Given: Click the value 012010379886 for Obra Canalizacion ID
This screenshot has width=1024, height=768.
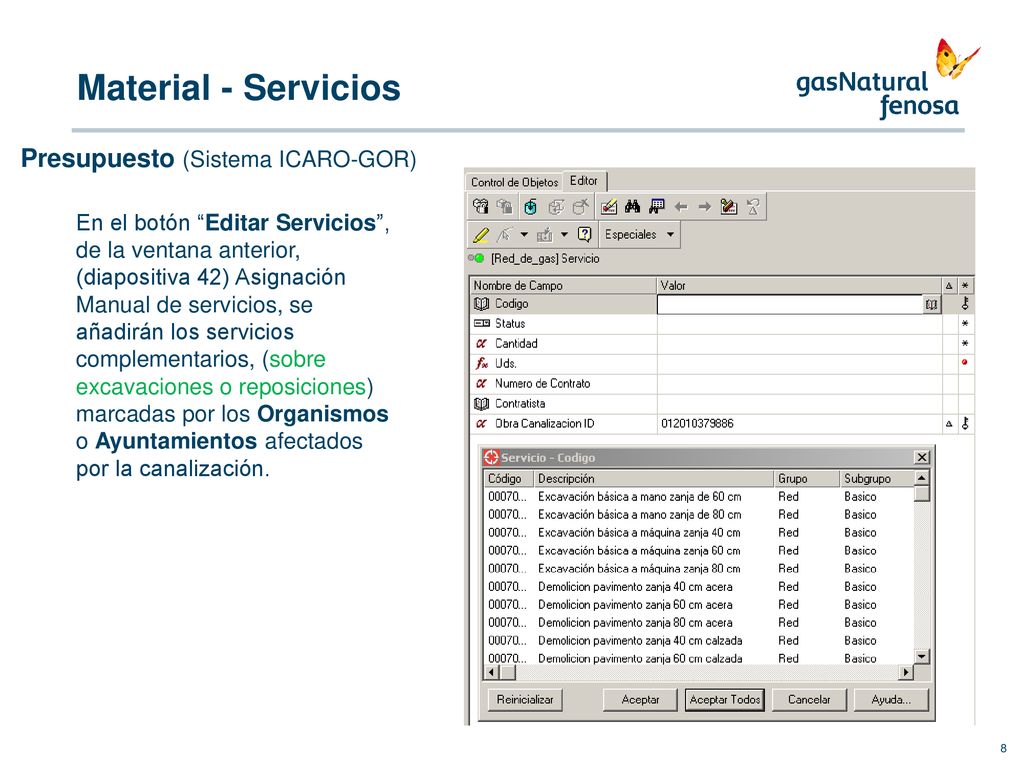Looking at the screenshot, I should point(697,423).
